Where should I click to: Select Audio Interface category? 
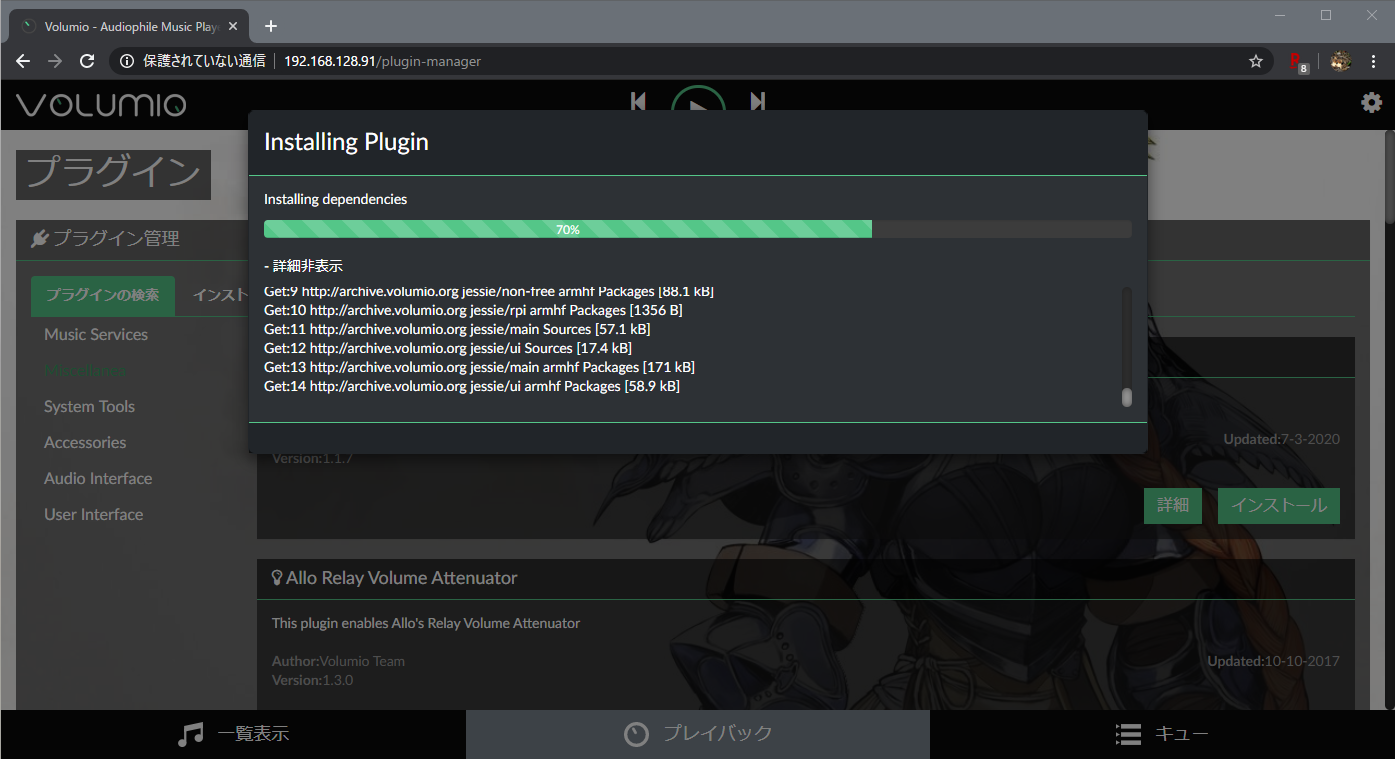click(x=98, y=478)
